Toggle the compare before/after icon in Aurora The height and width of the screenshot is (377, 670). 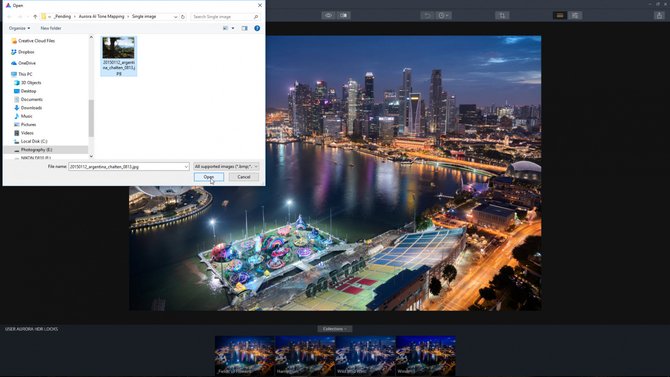[344, 15]
